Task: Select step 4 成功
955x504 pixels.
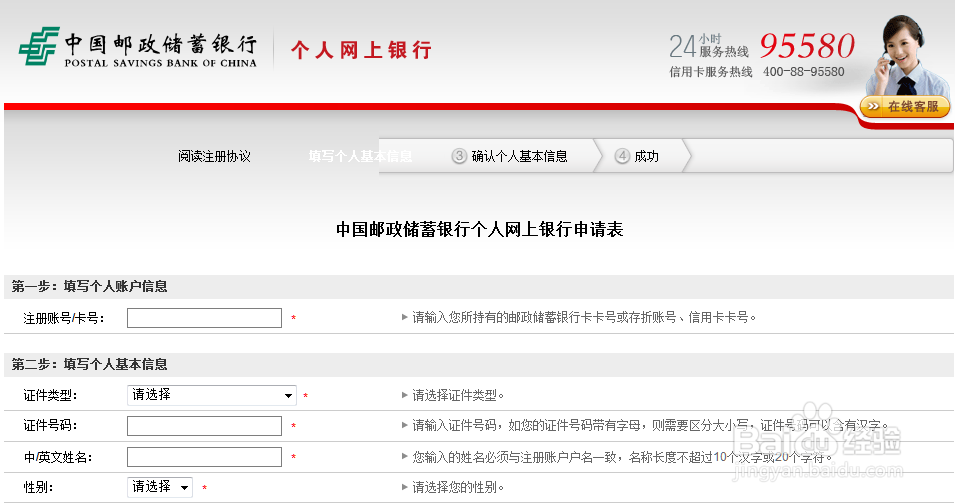Action: coord(646,156)
